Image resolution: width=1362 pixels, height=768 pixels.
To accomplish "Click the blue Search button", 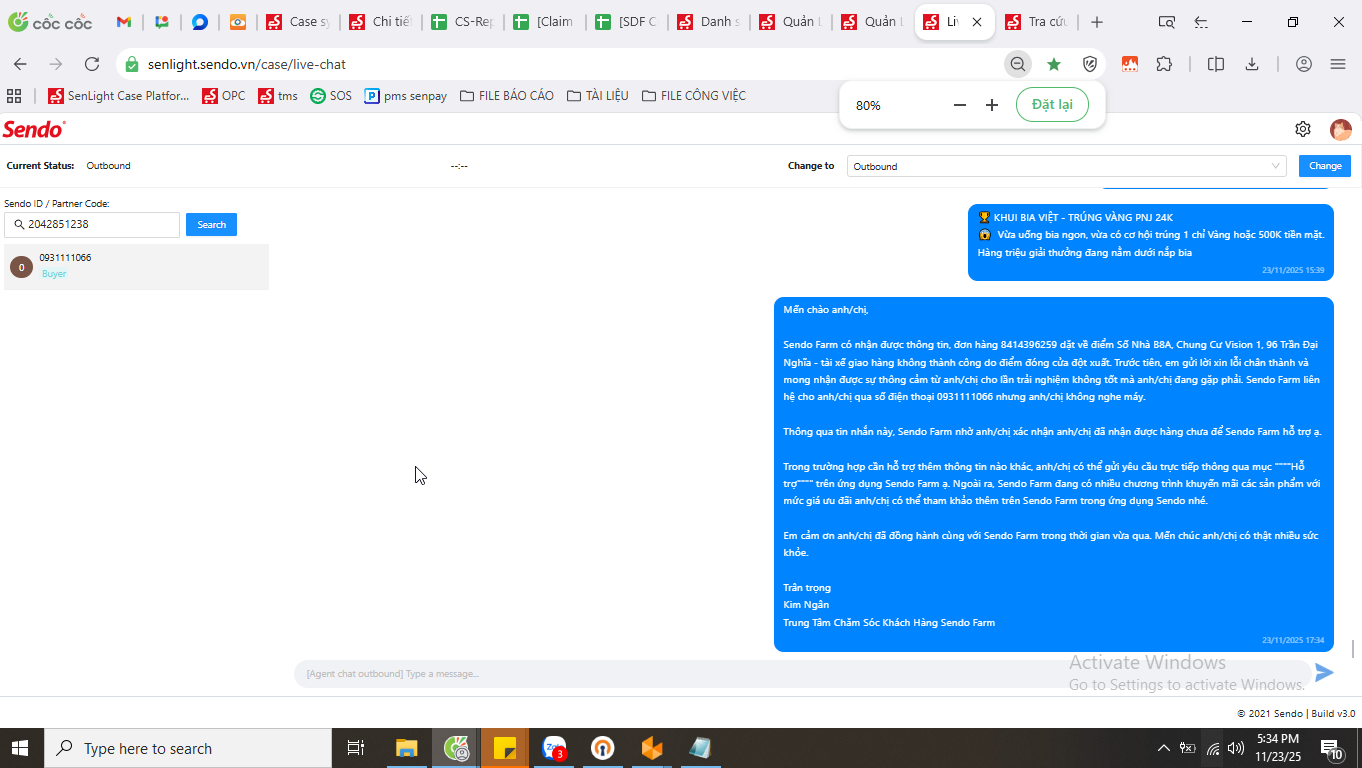I will (211, 224).
